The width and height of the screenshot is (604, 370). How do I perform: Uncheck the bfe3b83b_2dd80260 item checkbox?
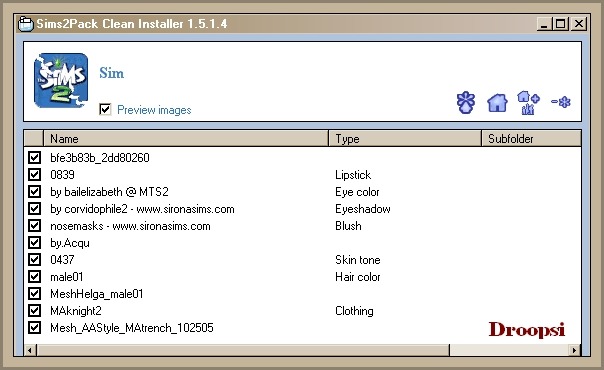(34, 157)
